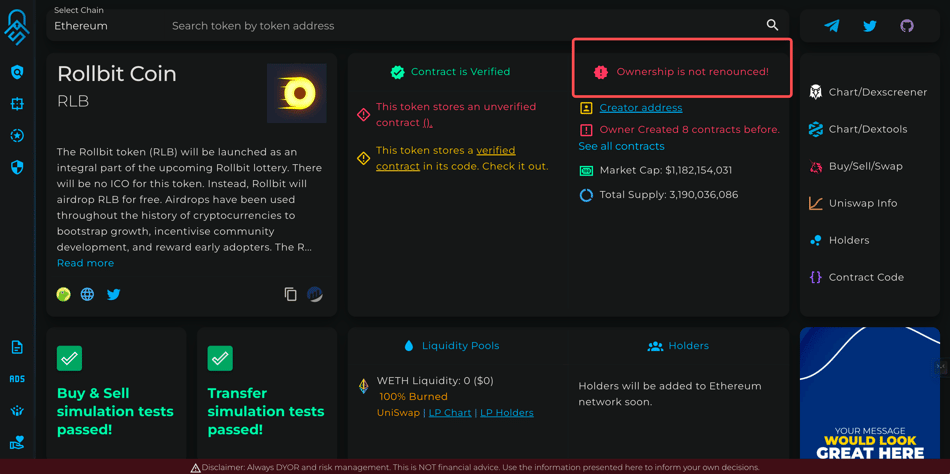This screenshot has width=950, height=474.
Task: Open the Creator address link
Action: 641,108
